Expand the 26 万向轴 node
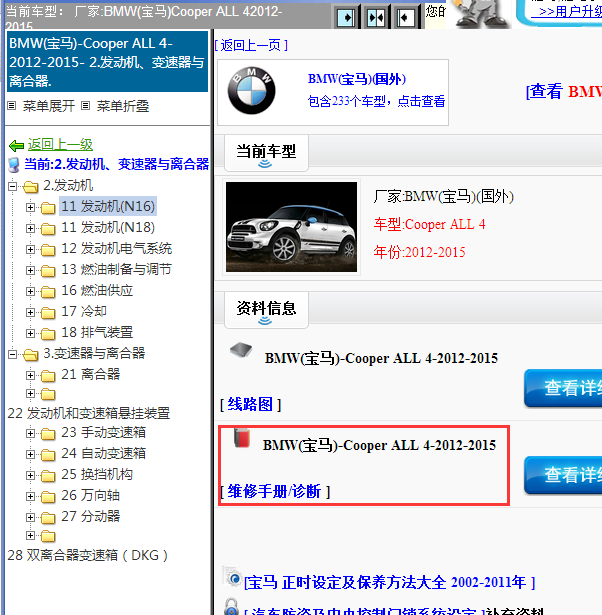This screenshot has height=615, width=602. tap(30, 497)
